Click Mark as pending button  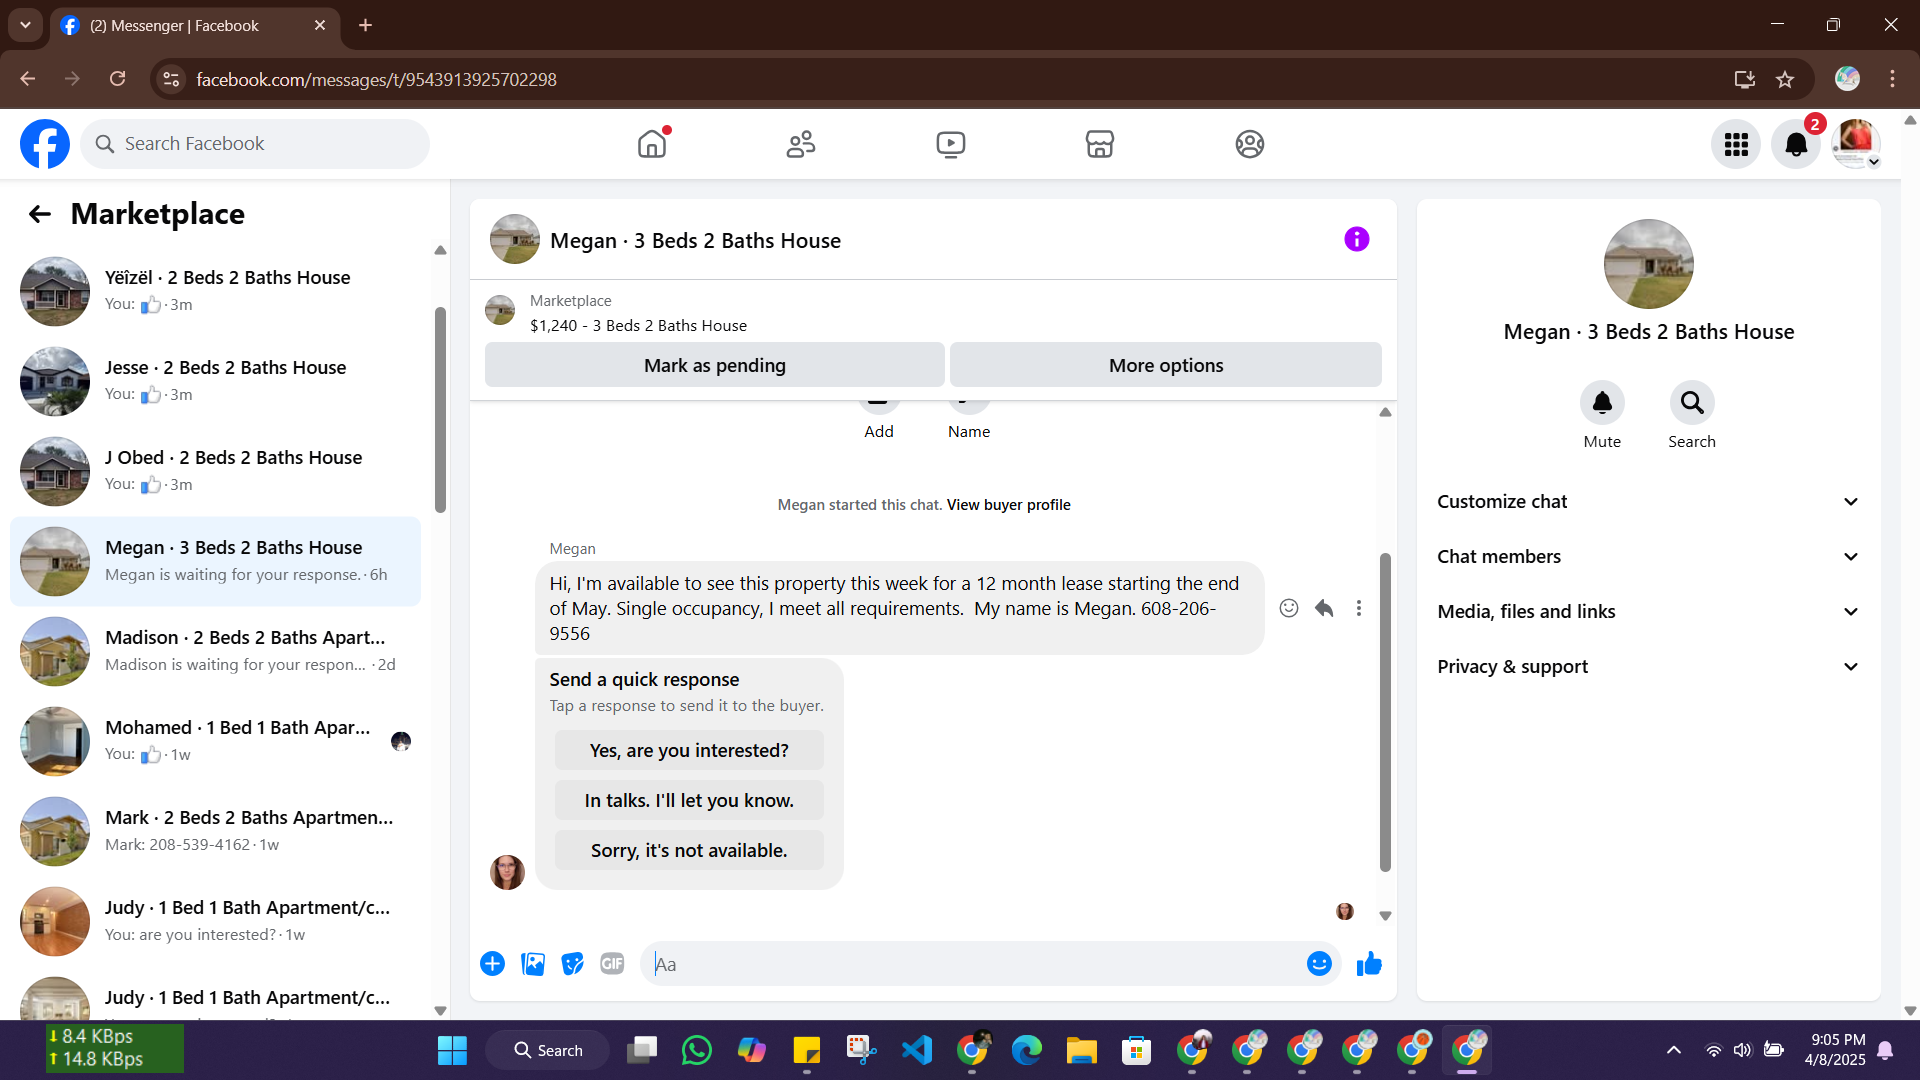coord(714,366)
